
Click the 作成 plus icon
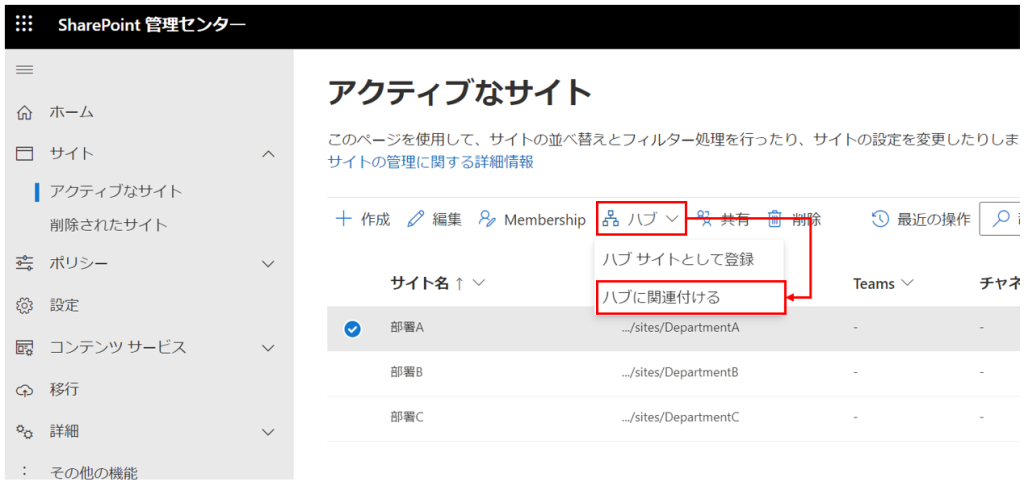click(x=343, y=219)
